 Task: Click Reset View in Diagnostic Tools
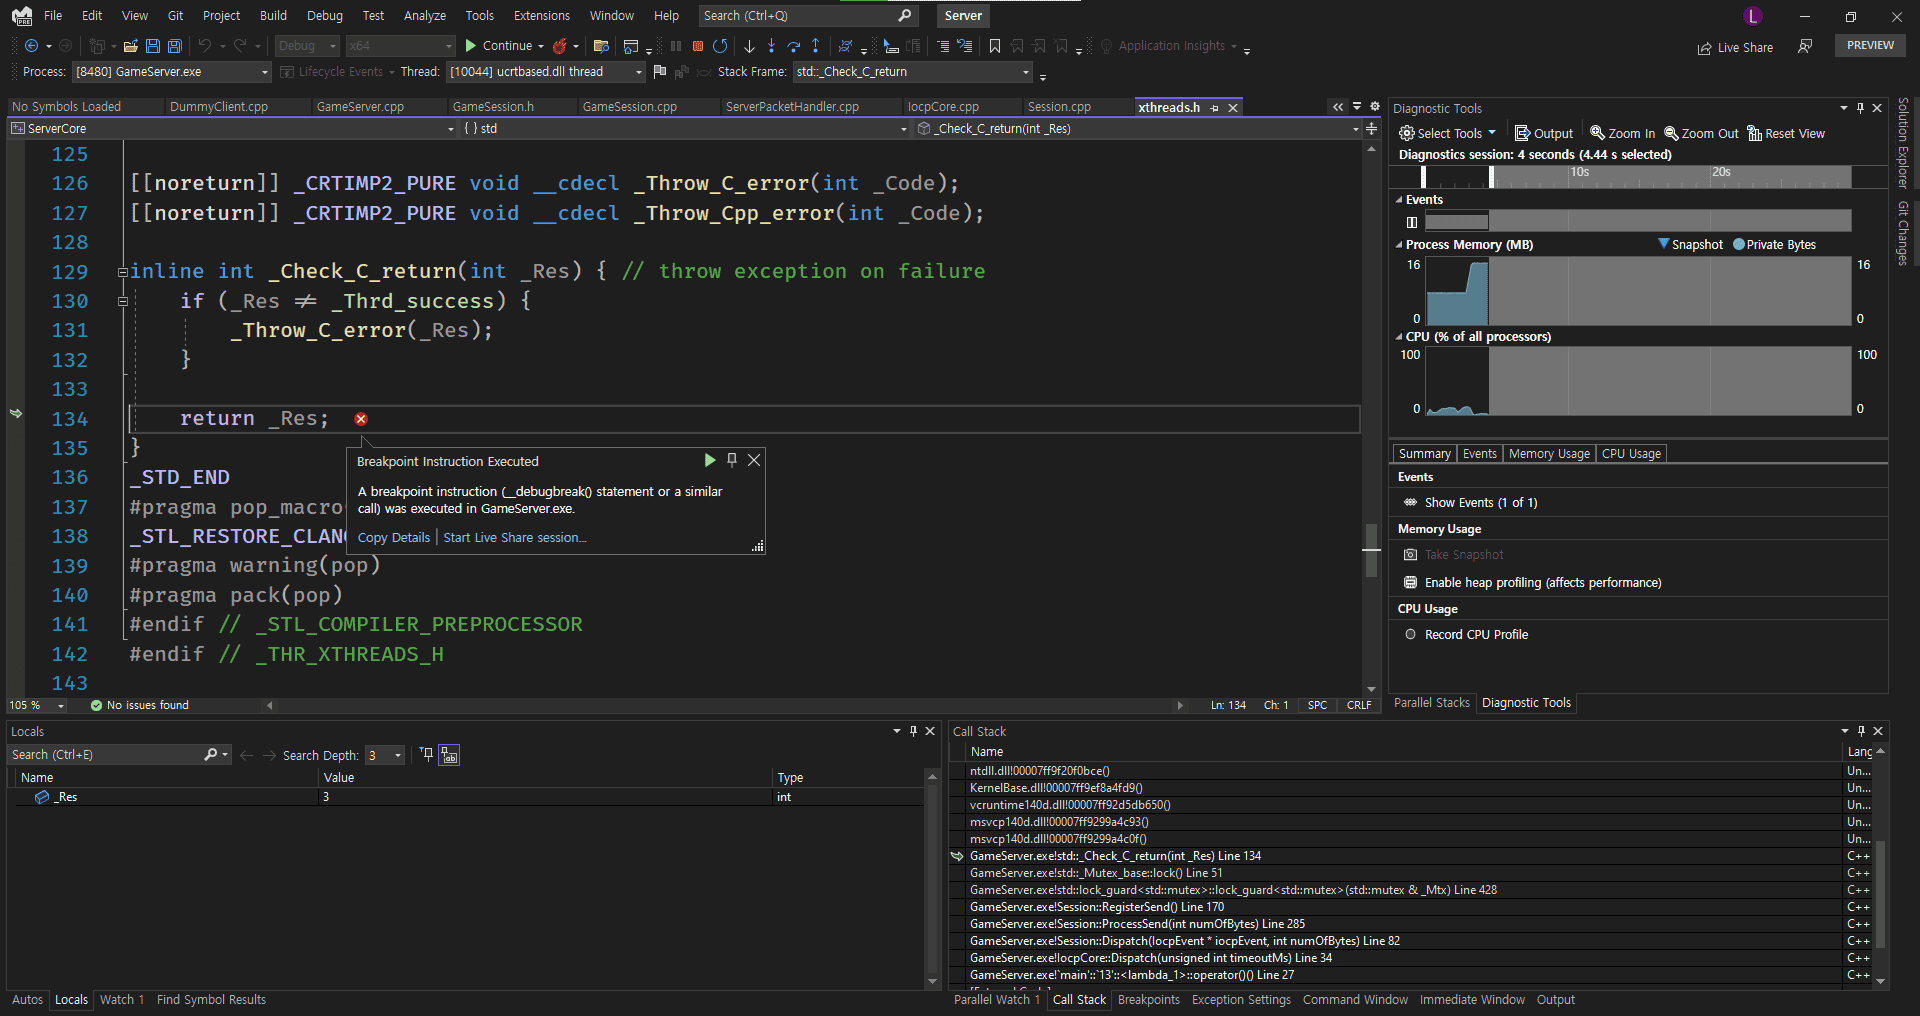(1786, 133)
